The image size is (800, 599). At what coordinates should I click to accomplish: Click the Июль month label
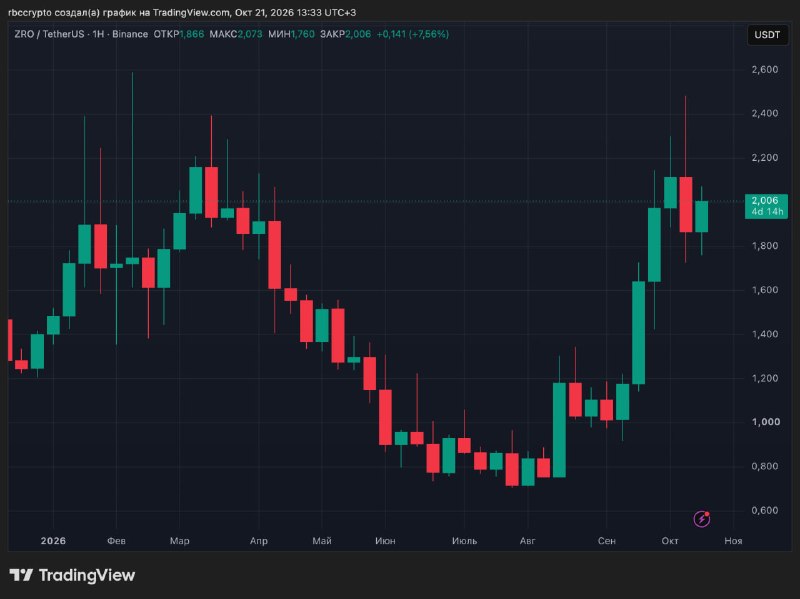[x=464, y=541]
